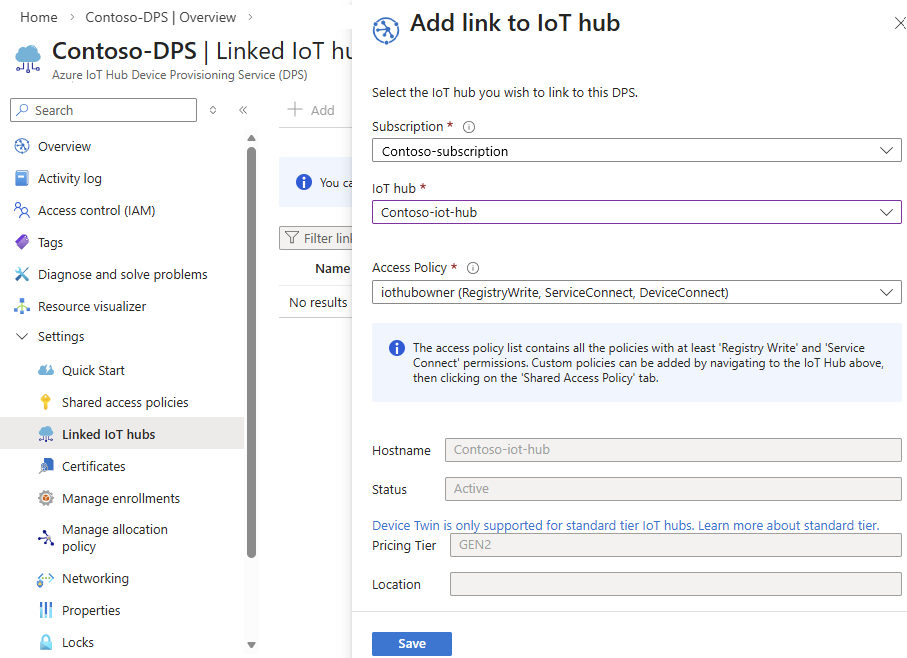Viewport: 907px width, 658px height.
Task: Click the Resource visualizer icon
Action: pyautogui.click(x=22, y=306)
